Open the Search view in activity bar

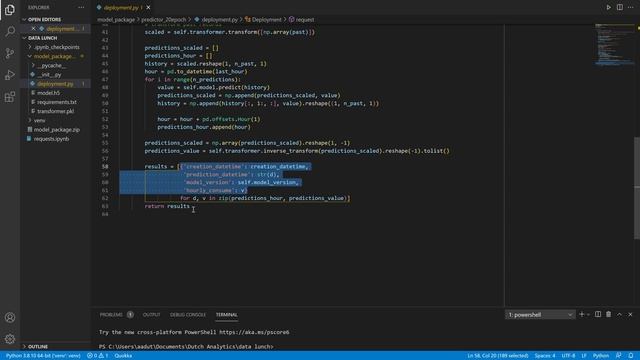pyautogui.click(x=10, y=31)
